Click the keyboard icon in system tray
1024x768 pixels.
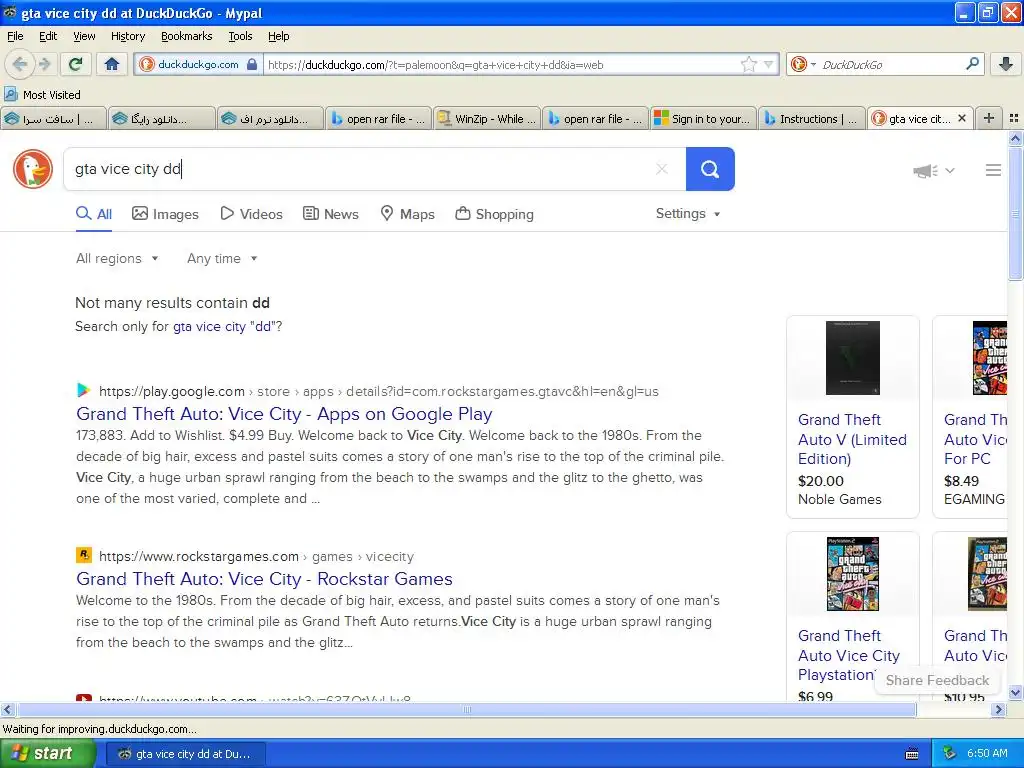912,754
